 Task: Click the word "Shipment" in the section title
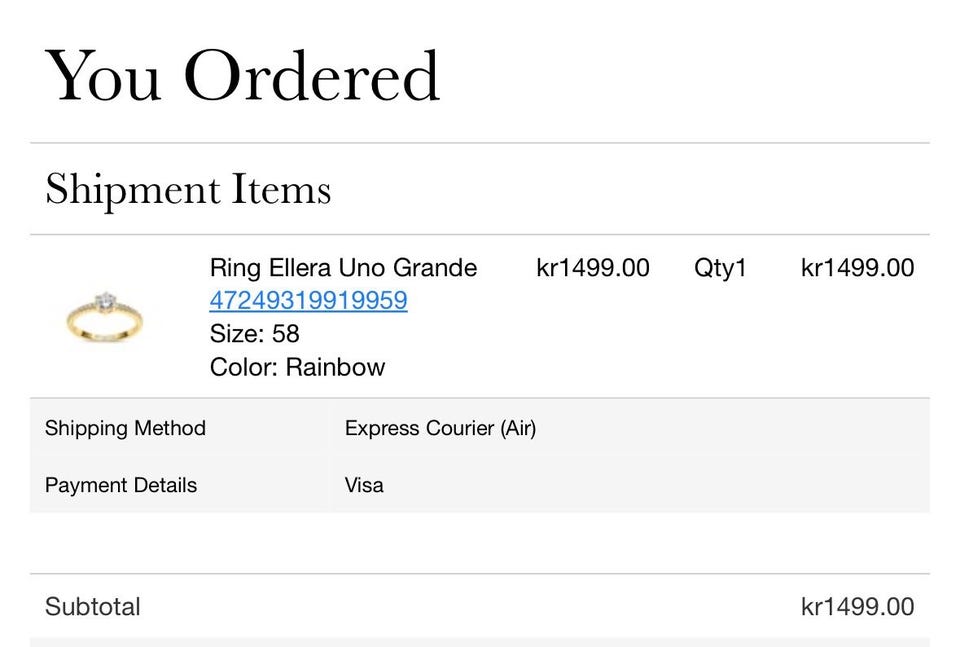click(x=132, y=189)
